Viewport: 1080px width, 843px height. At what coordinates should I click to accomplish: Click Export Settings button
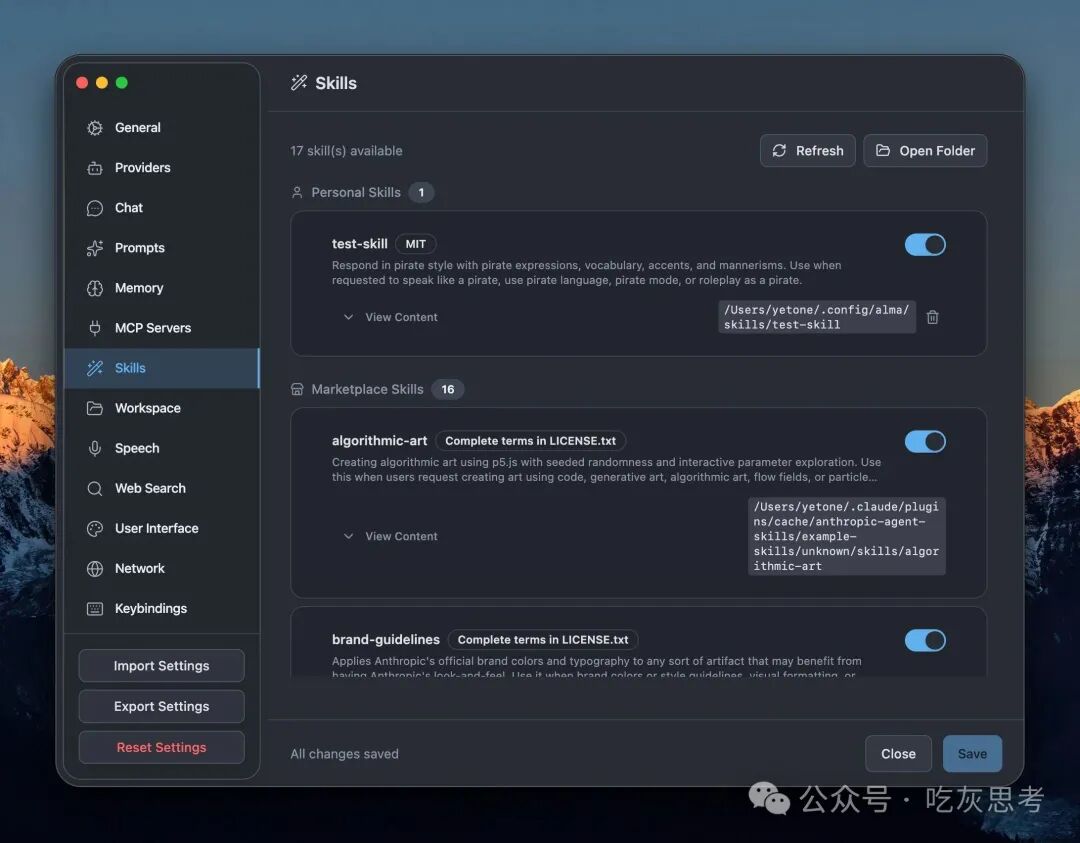162,707
